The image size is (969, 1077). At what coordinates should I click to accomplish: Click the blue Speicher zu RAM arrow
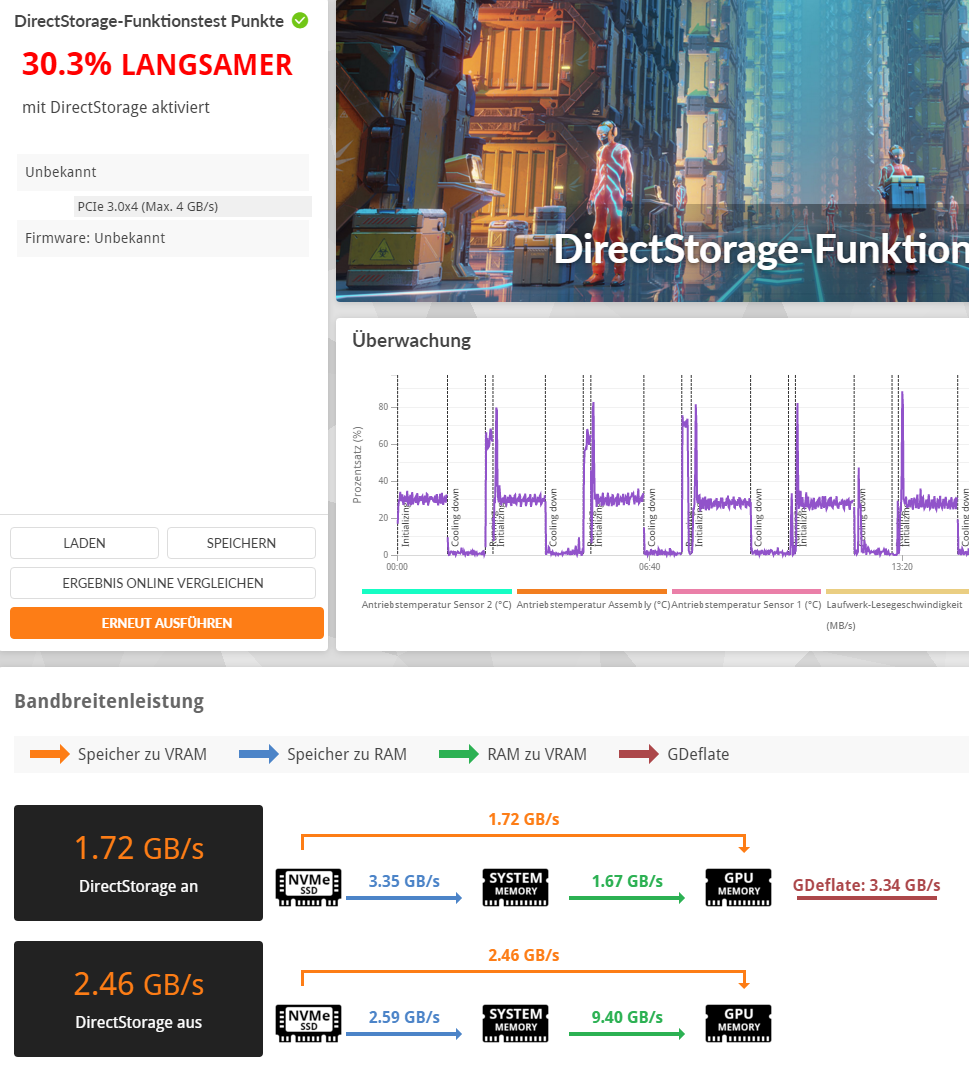point(258,754)
